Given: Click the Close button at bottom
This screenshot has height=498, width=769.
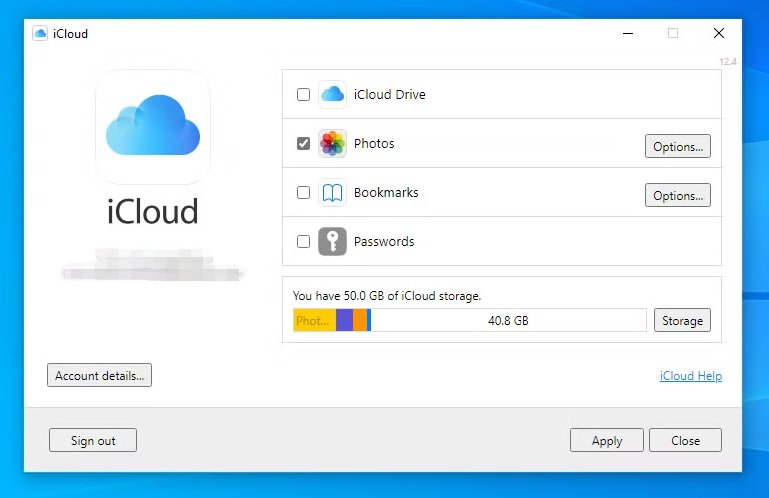Looking at the screenshot, I should 685,440.
